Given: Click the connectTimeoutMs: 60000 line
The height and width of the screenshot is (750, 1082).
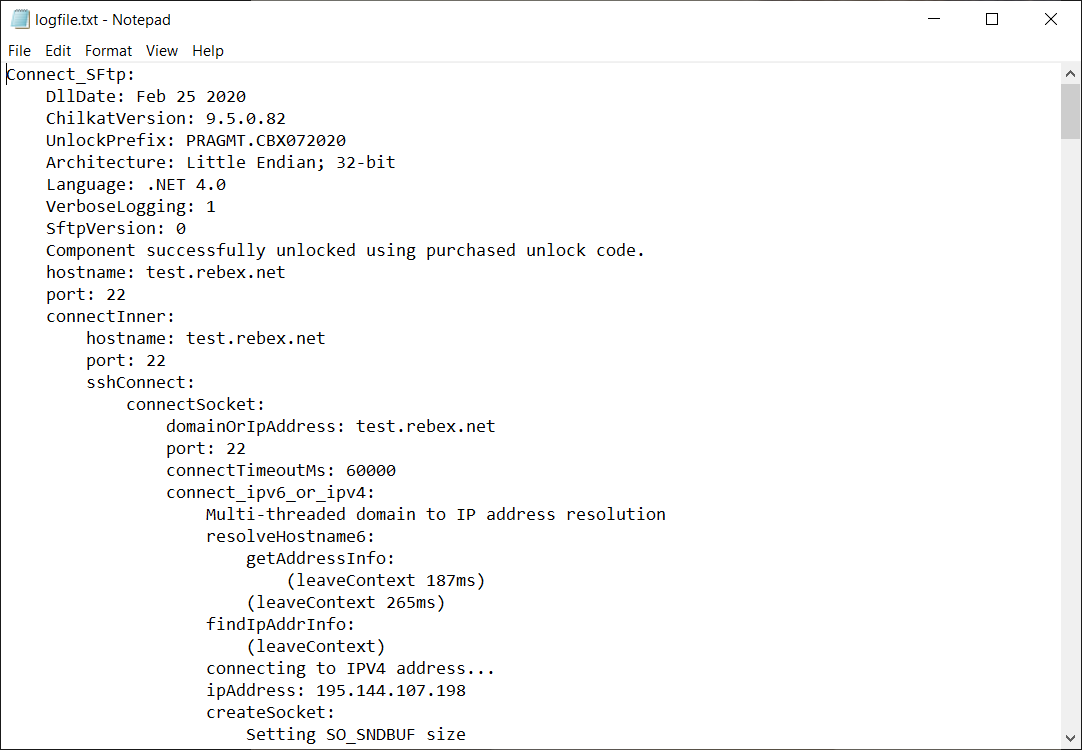Looking at the screenshot, I should click(x=280, y=470).
